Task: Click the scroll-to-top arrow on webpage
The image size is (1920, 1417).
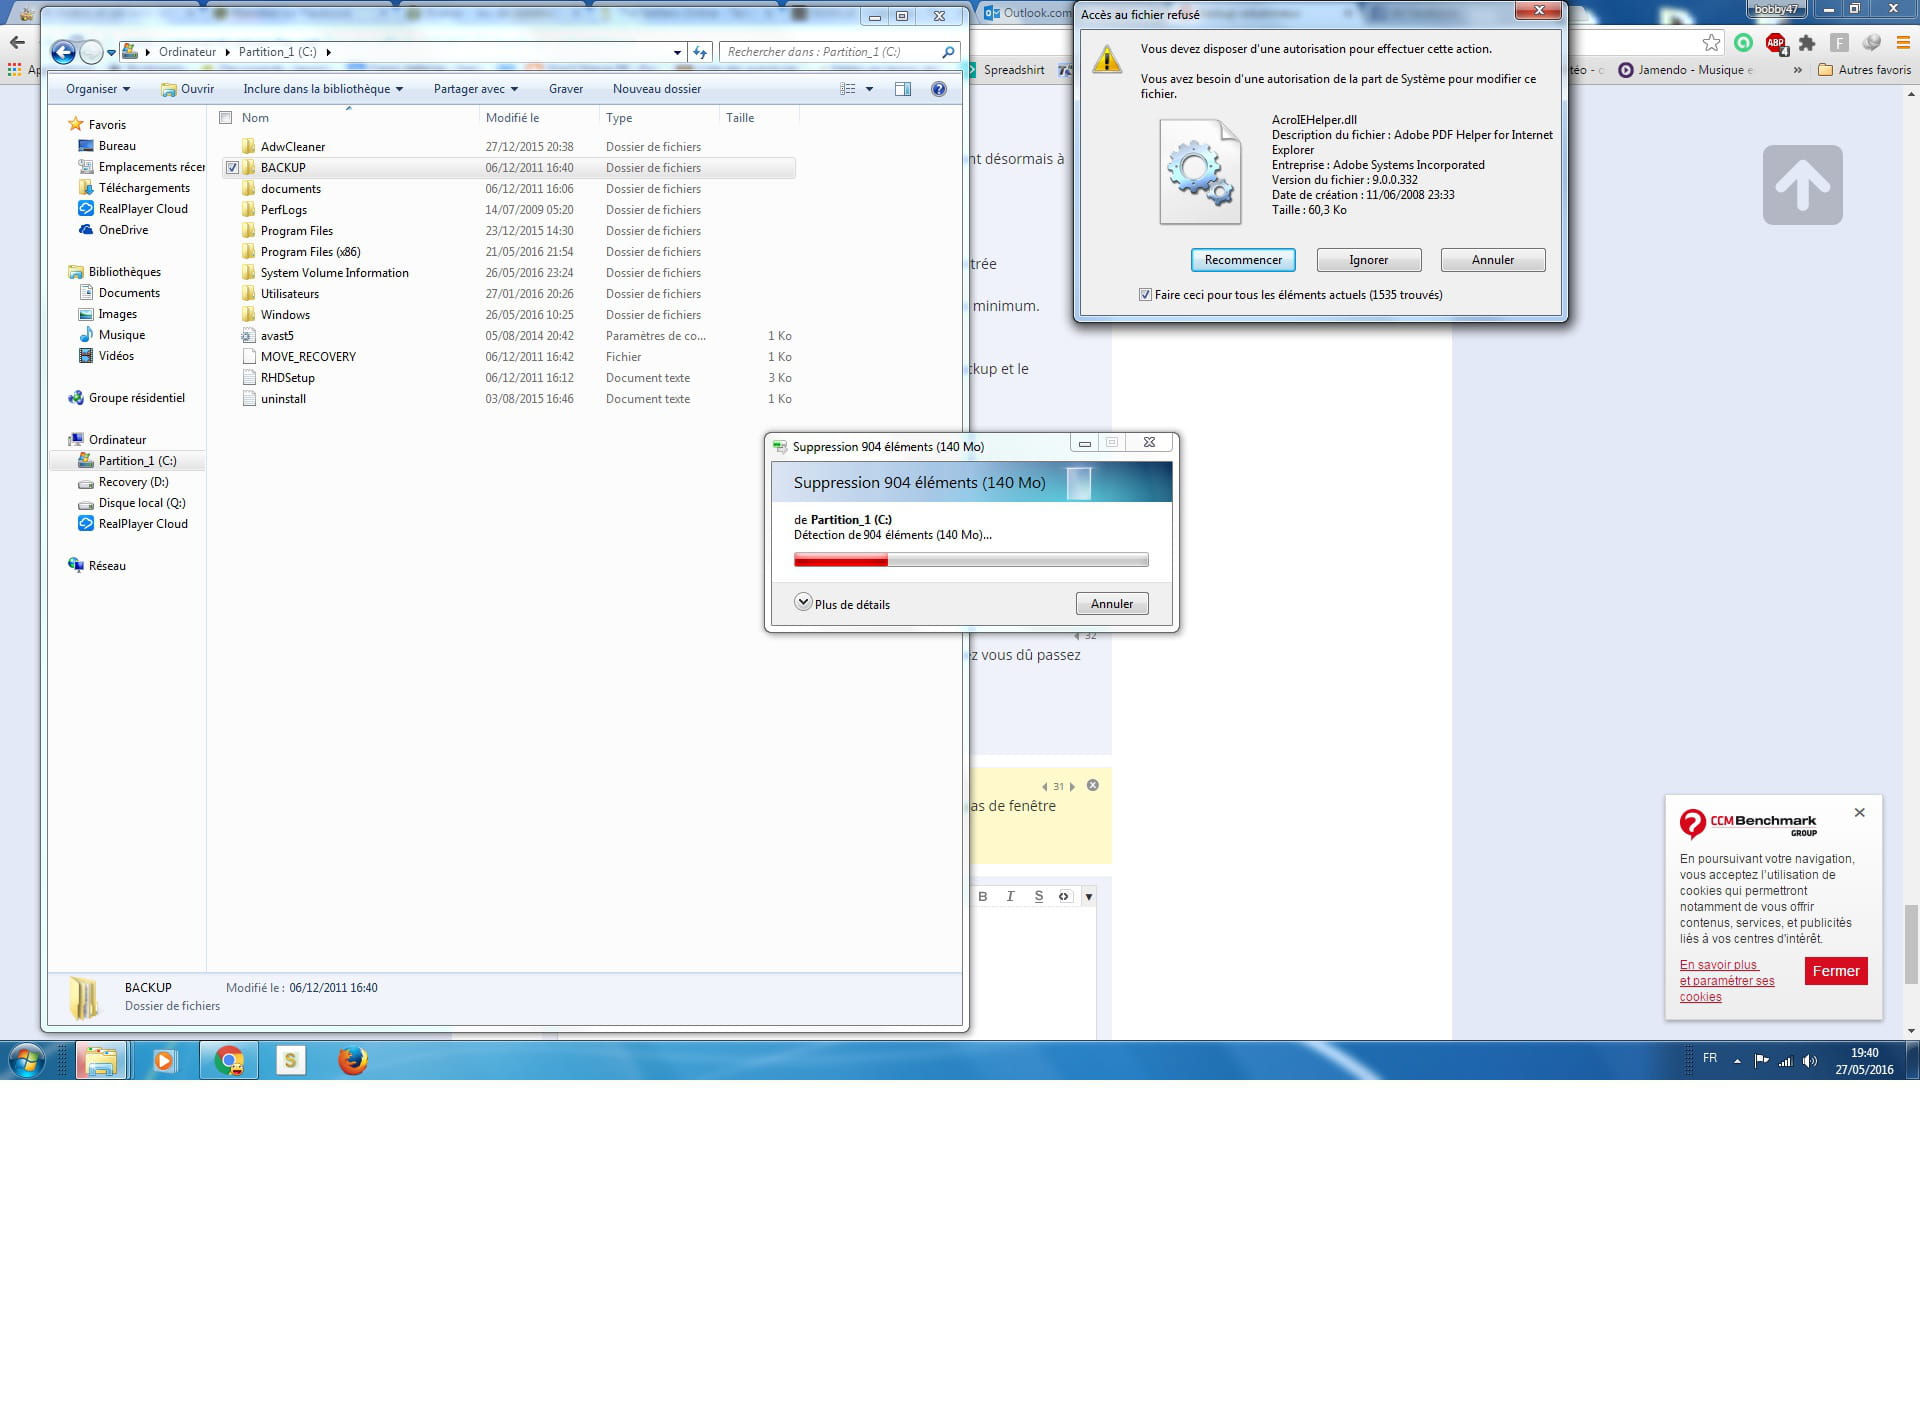Action: point(1802,185)
